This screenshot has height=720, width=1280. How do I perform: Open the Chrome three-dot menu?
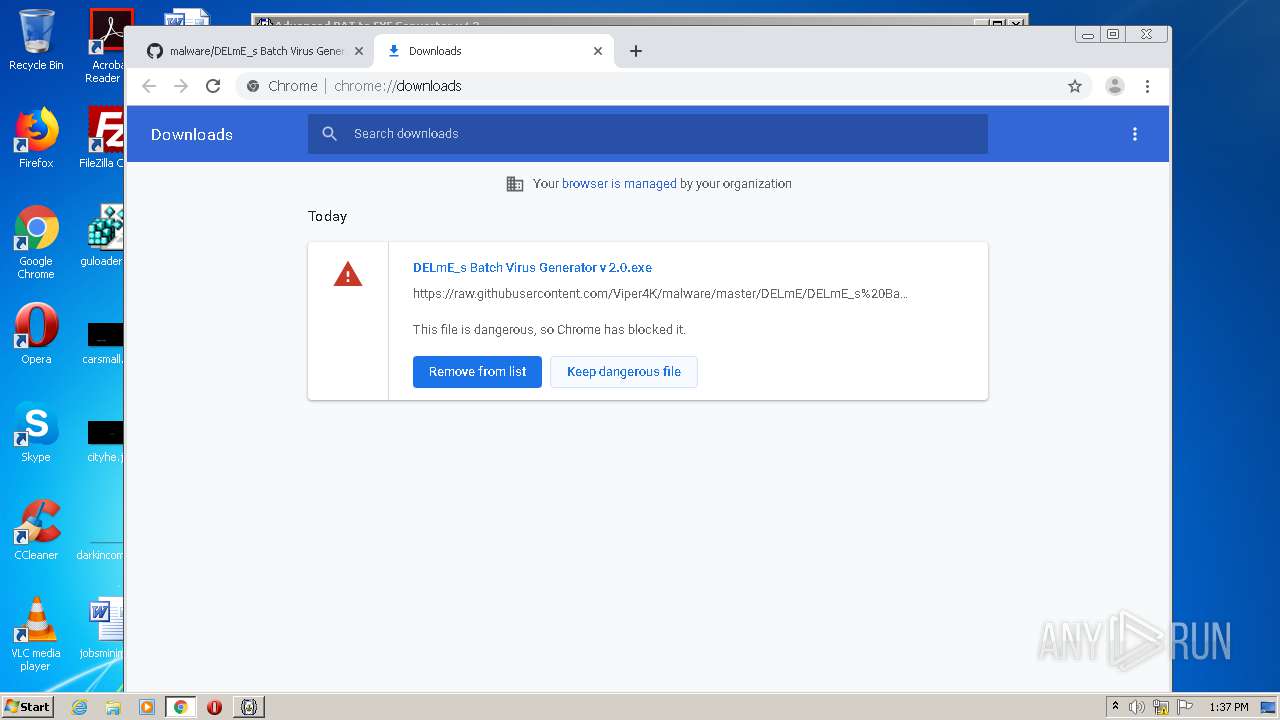click(1147, 86)
